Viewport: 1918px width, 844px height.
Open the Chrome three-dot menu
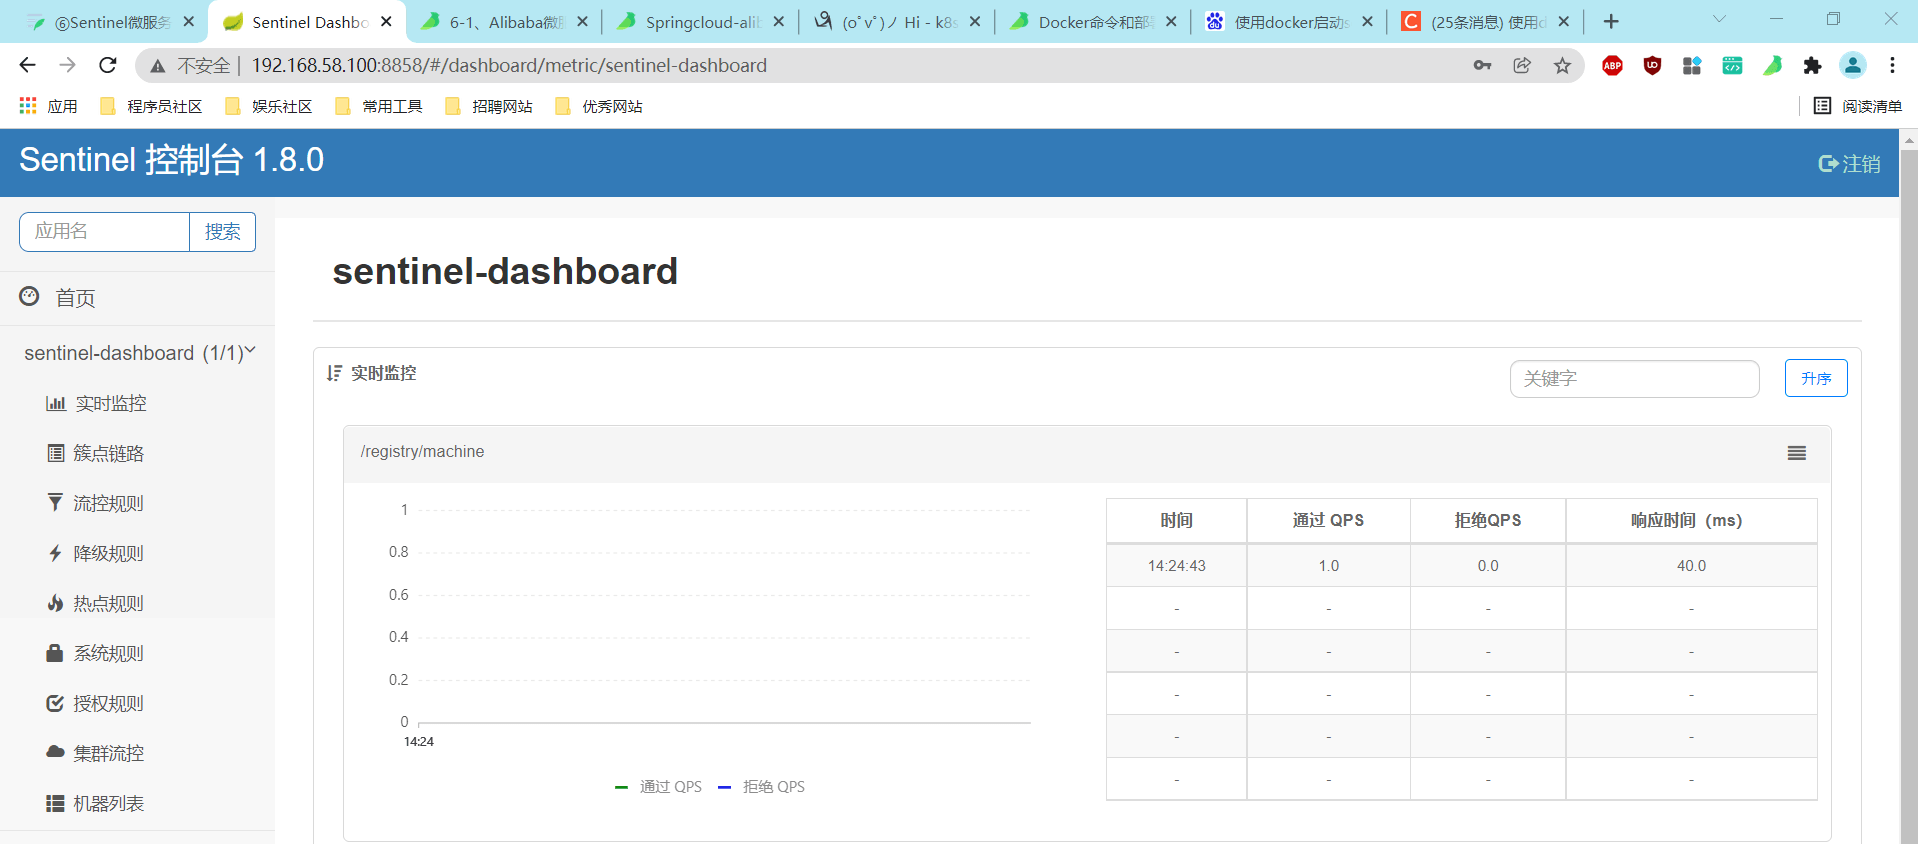[1892, 66]
